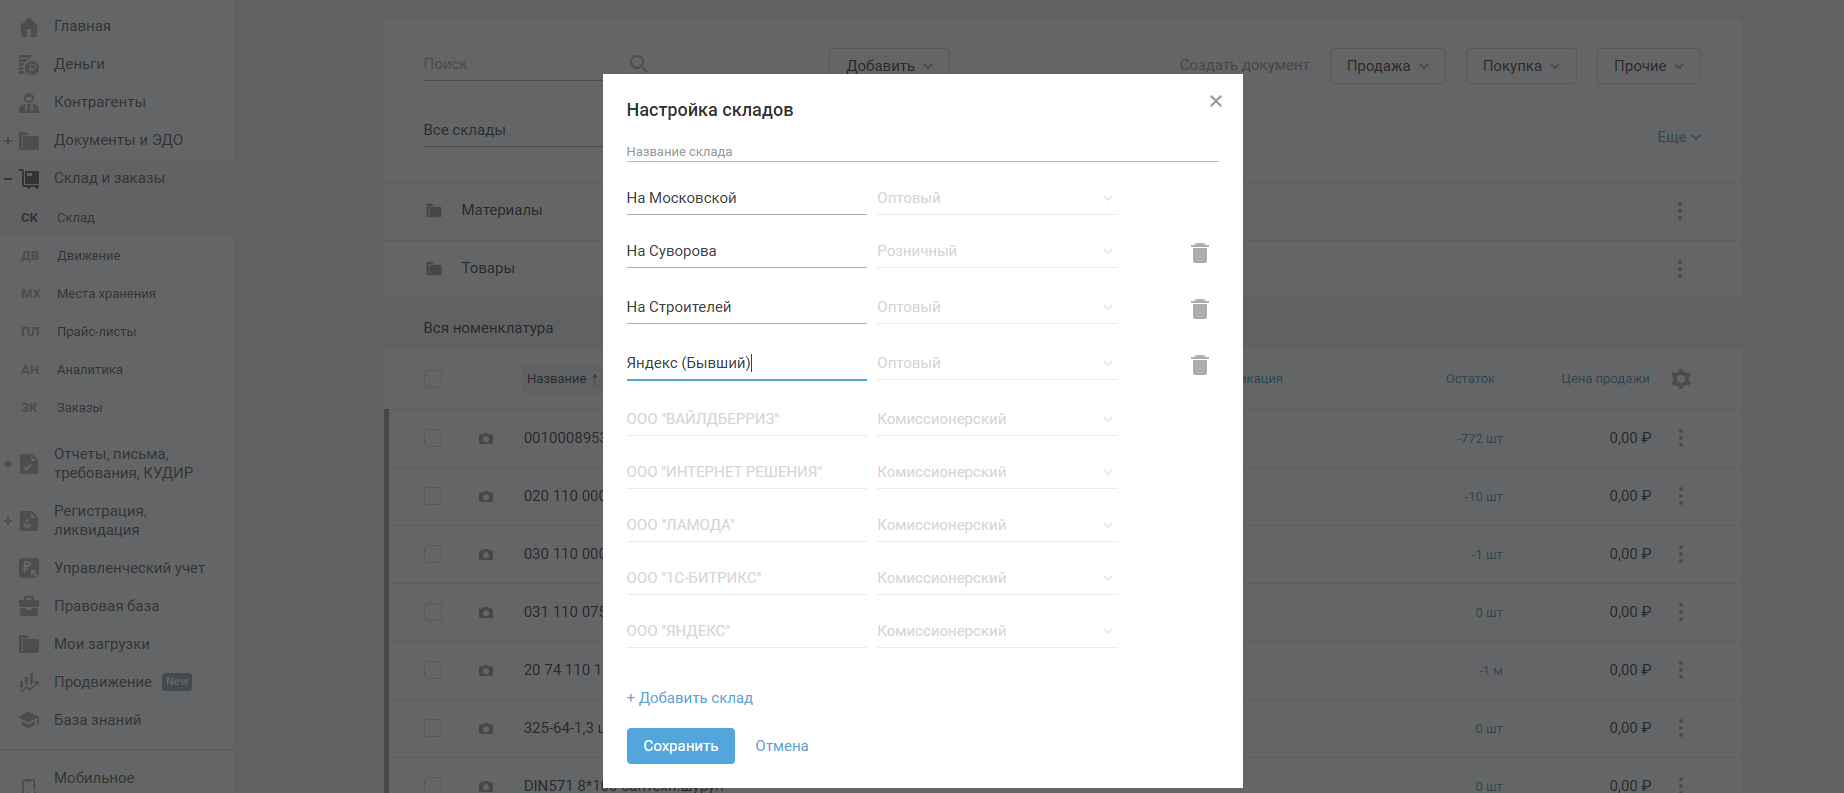
Task: Click trash icon for На Строителей warehouse
Action: click(1200, 309)
